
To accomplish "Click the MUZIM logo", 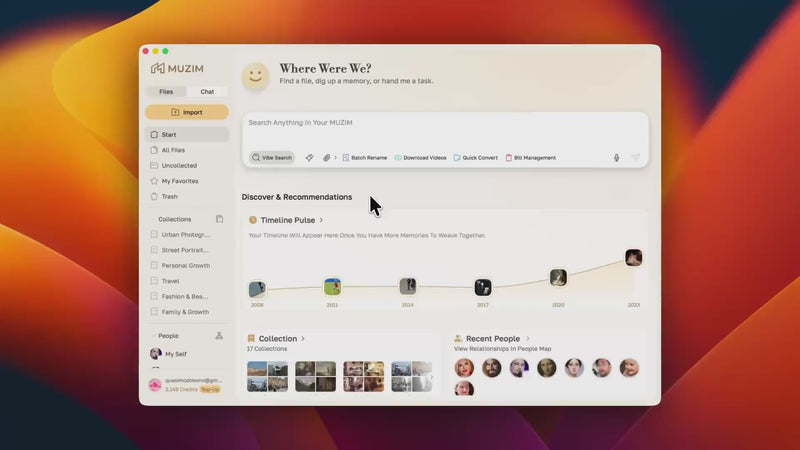I will pos(177,68).
